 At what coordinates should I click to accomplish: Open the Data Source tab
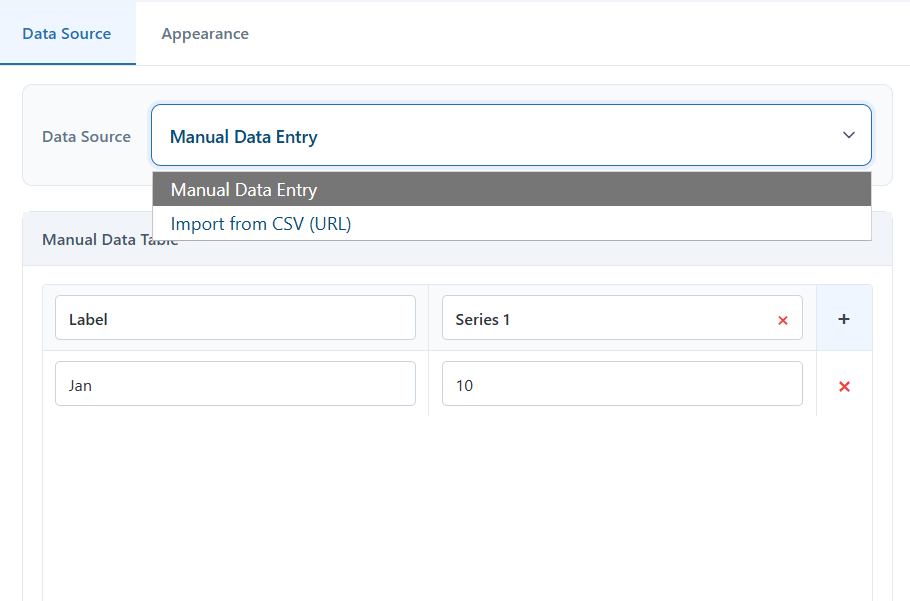click(67, 34)
